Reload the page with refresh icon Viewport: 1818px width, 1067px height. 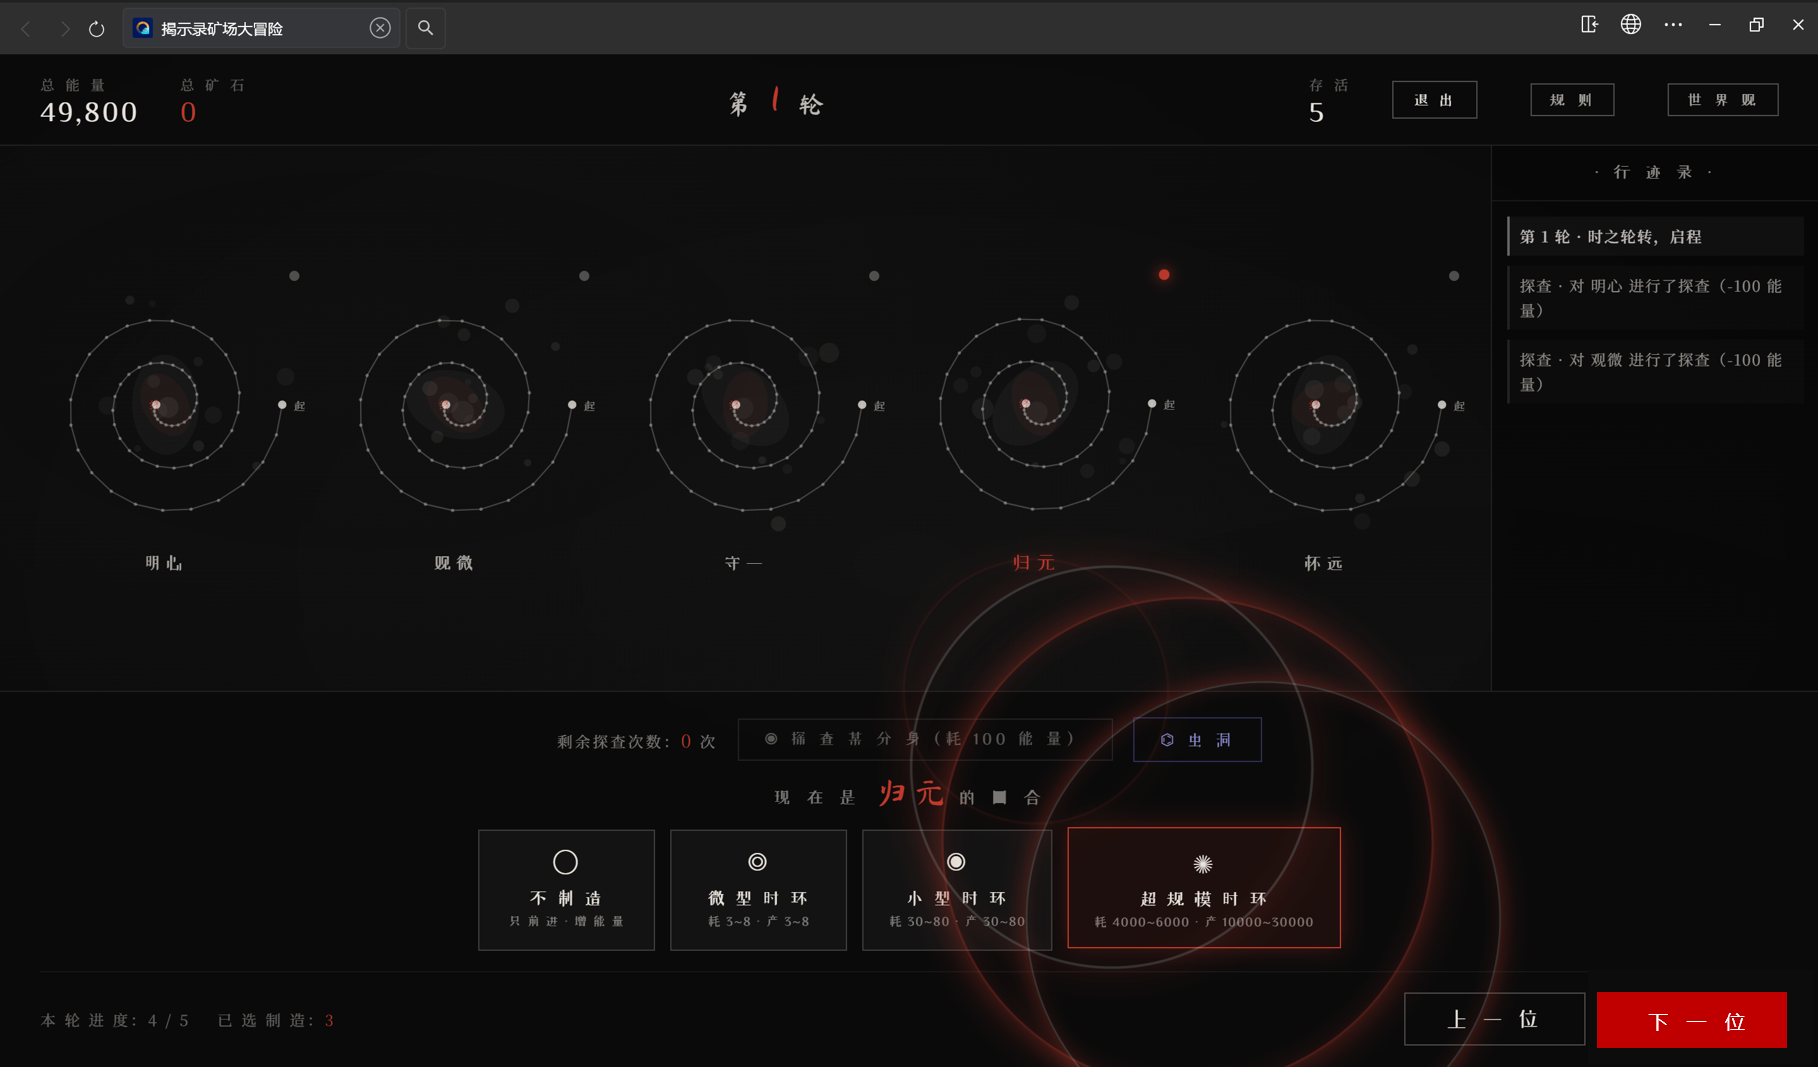click(x=97, y=29)
